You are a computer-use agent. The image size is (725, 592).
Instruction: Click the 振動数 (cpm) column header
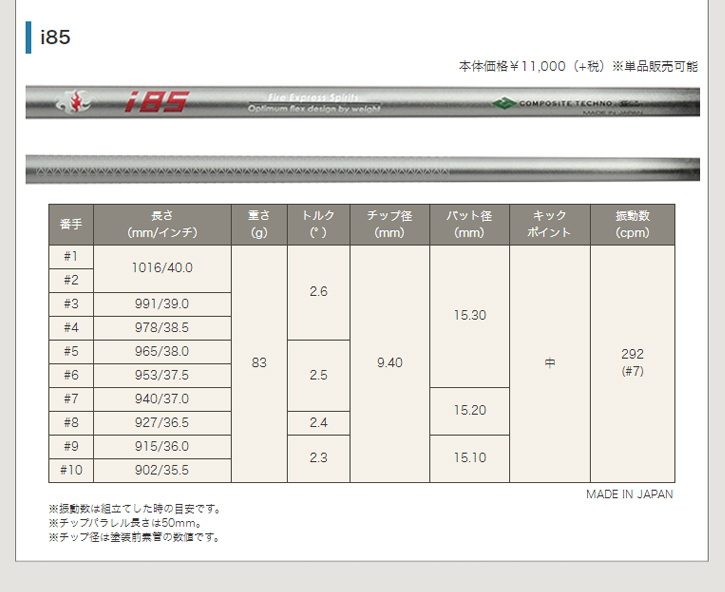tap(633, 225)
